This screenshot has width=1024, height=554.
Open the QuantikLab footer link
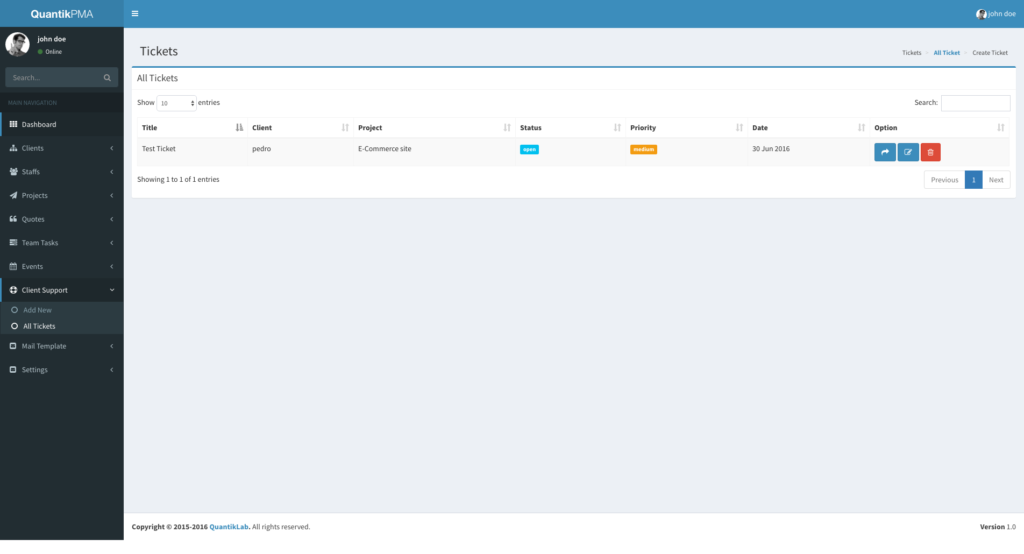coord(229,527)
